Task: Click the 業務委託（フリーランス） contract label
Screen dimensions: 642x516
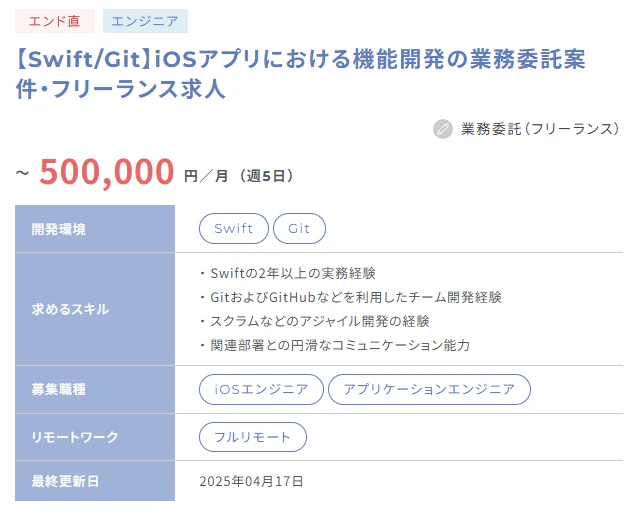Action: click(540, 129)
